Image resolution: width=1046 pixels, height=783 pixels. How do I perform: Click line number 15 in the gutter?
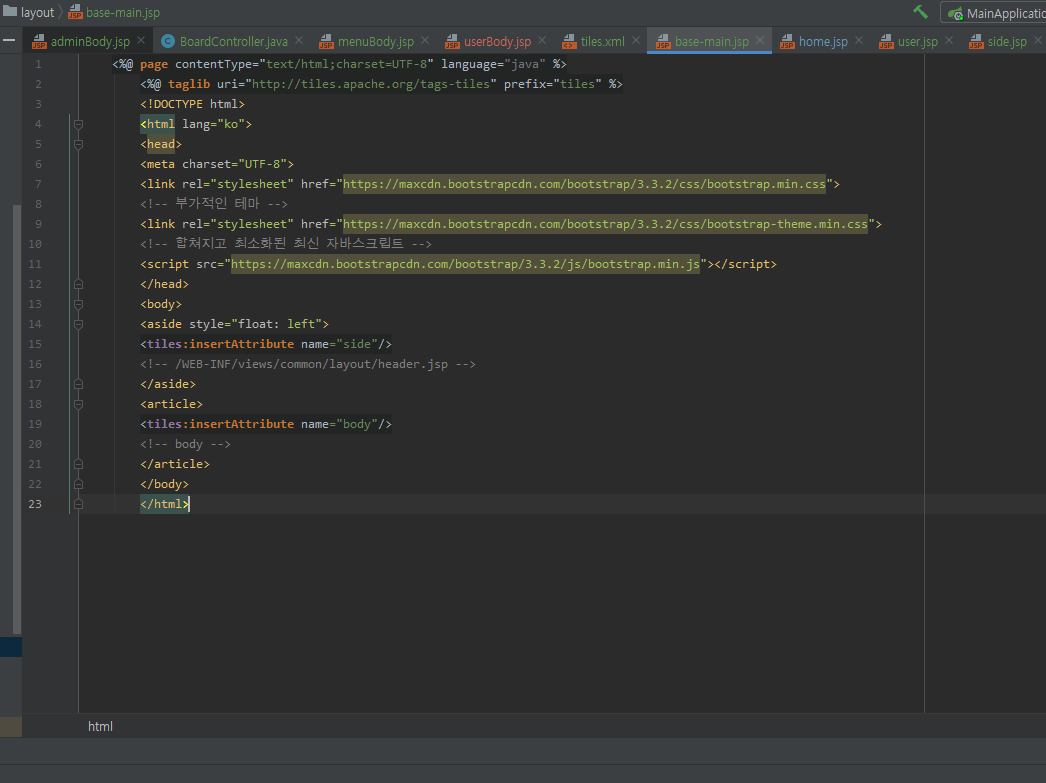(x=35, y=344)
